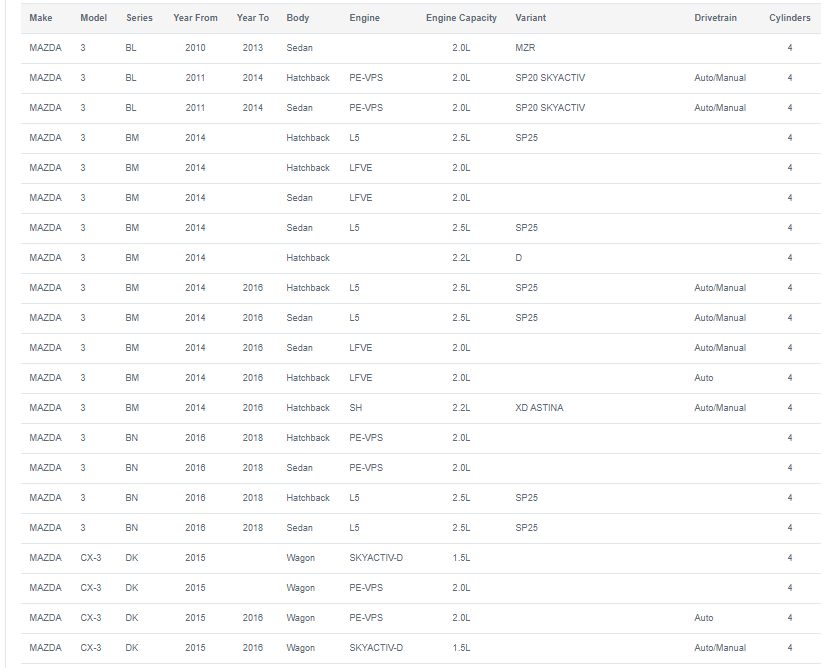Screen dimensions: 827x668
Task: Click the Model column header
Action: [93, 18]
